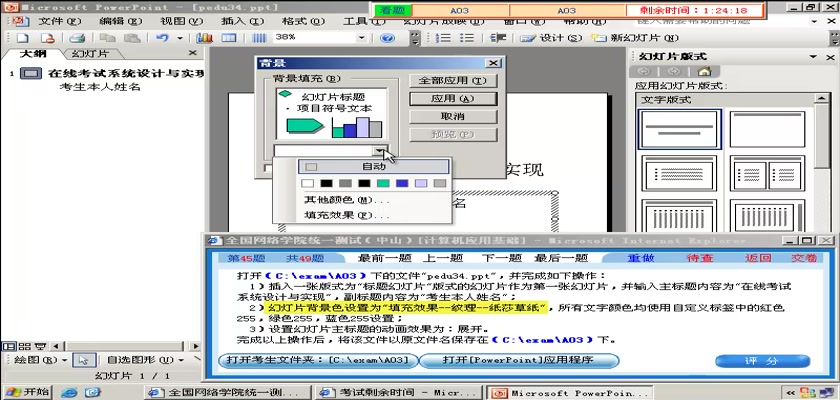Expand toolbar options at far right edge

pyautogui.click(x=835, y=38)
